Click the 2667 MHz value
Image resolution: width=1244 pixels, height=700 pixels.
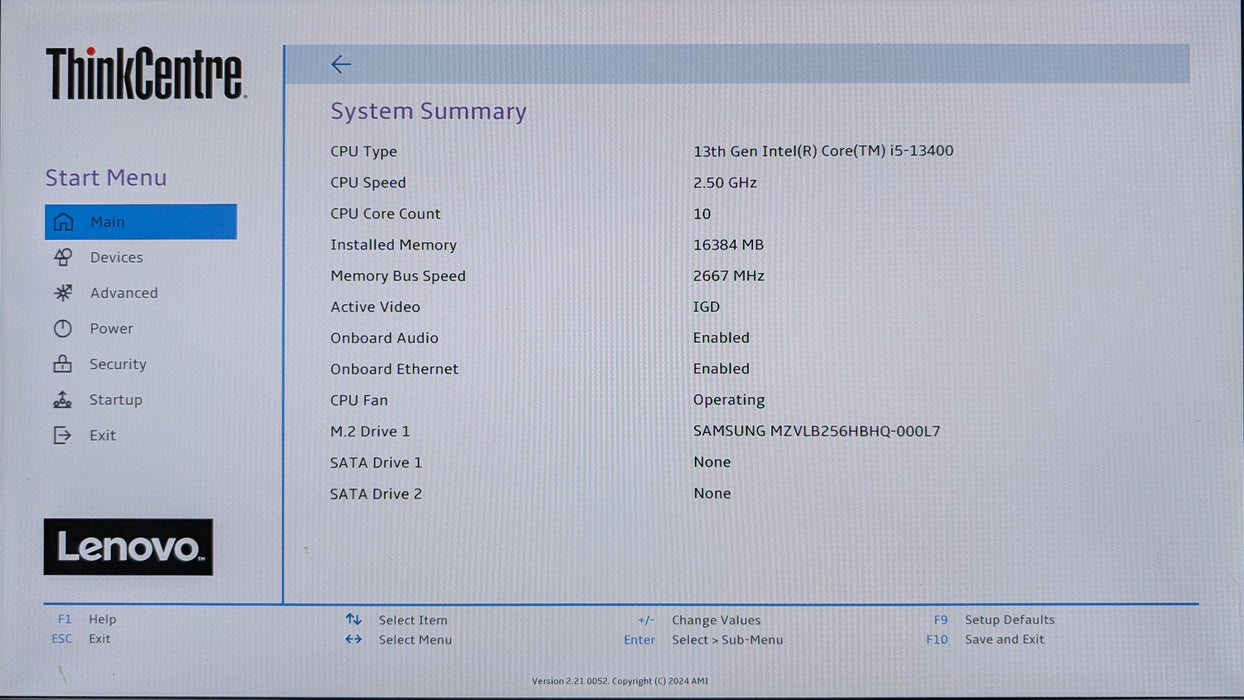point(729,276)
